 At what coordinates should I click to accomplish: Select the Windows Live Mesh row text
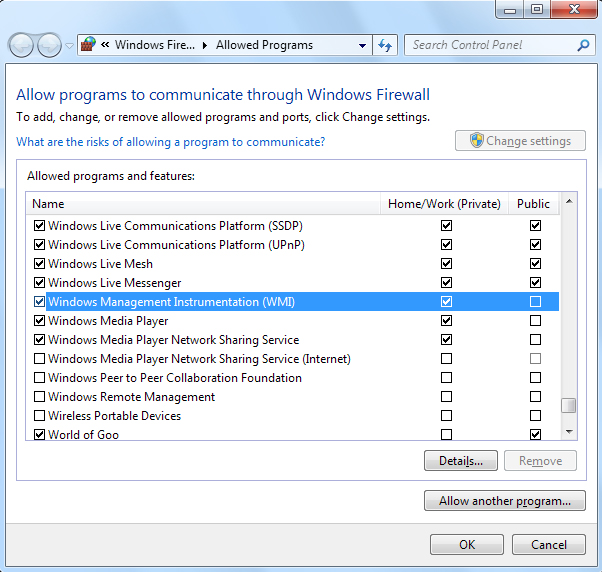tap(101, 264)
